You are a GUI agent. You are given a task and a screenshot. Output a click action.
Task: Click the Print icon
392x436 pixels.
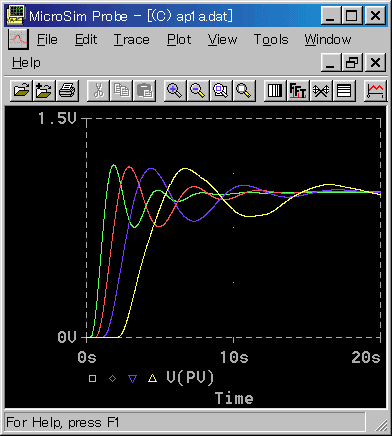tap(67, 91)
